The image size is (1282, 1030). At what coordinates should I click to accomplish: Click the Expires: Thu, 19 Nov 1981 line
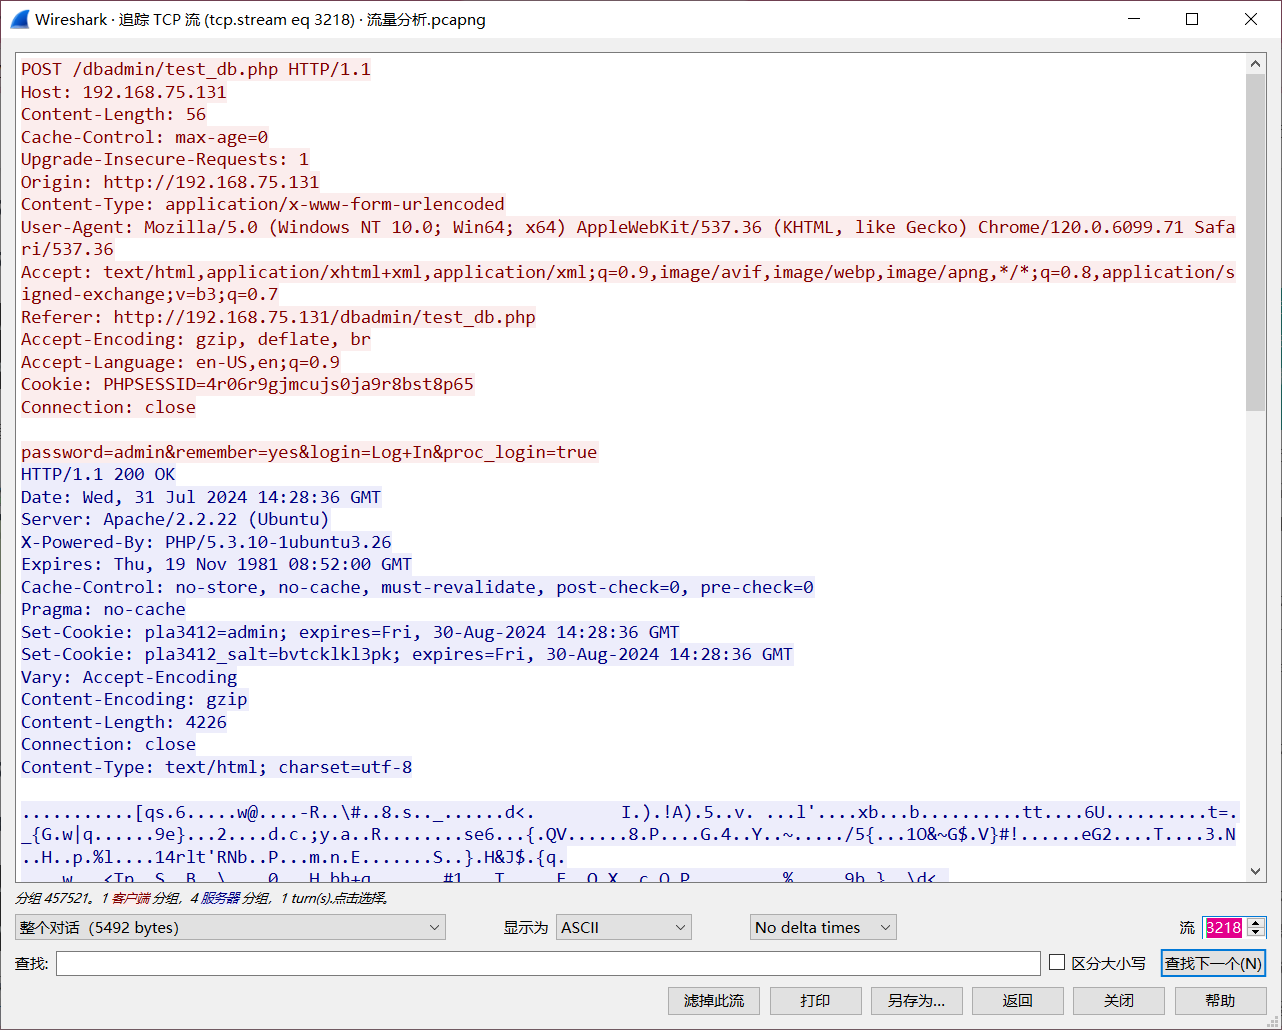click(216, 564)
